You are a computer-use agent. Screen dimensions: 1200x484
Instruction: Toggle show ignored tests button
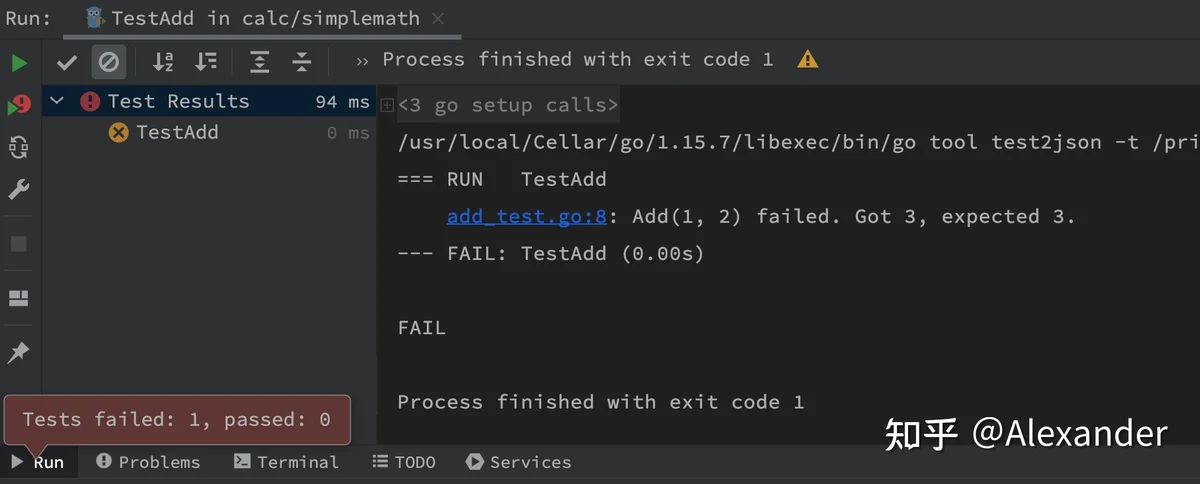[109, 63]
